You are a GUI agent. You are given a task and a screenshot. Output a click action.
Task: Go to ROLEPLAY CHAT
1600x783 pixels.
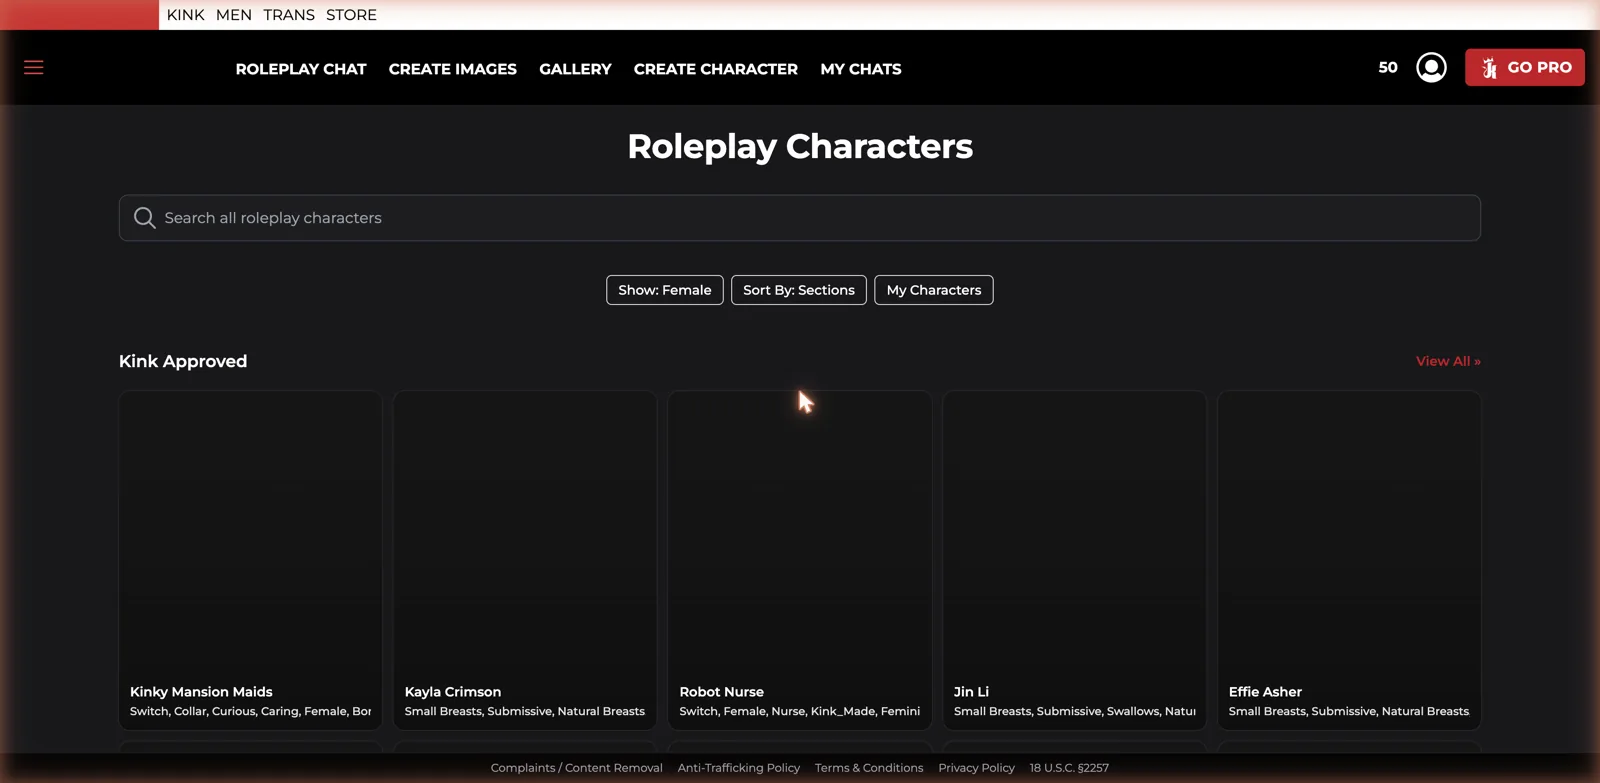[x=301, y=69]
